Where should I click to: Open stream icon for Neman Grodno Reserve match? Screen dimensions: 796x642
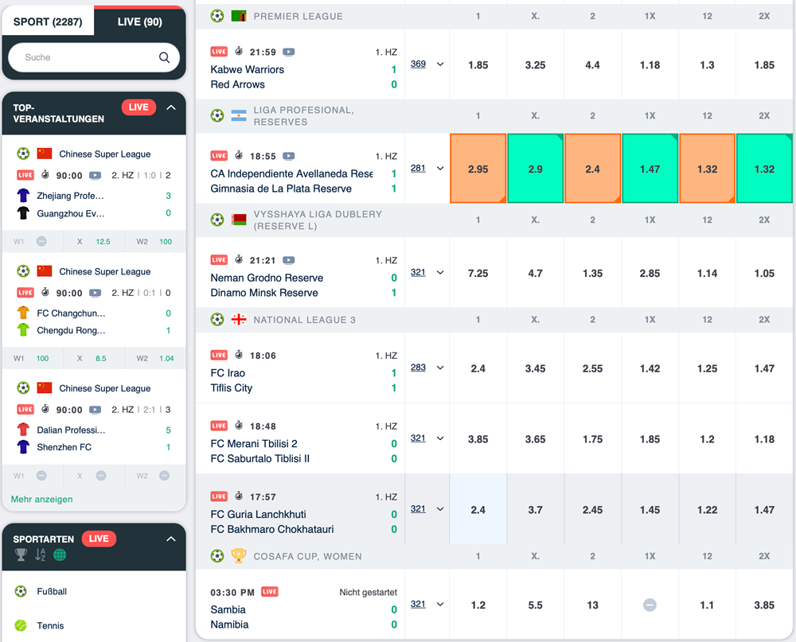point(288,260)
